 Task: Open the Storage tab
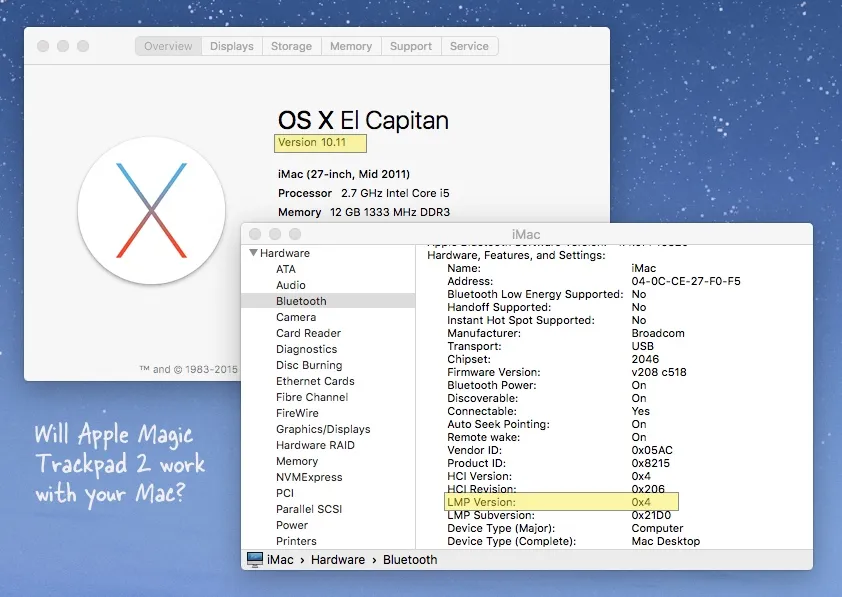pyautogui.click(x=291, y=45)
